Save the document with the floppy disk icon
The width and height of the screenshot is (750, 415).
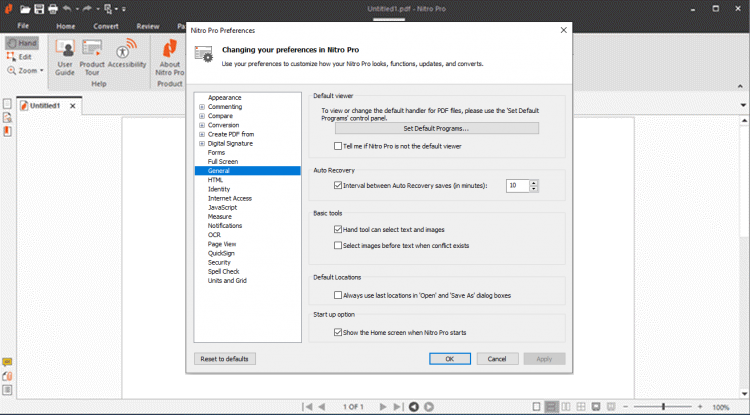point(39,9)
